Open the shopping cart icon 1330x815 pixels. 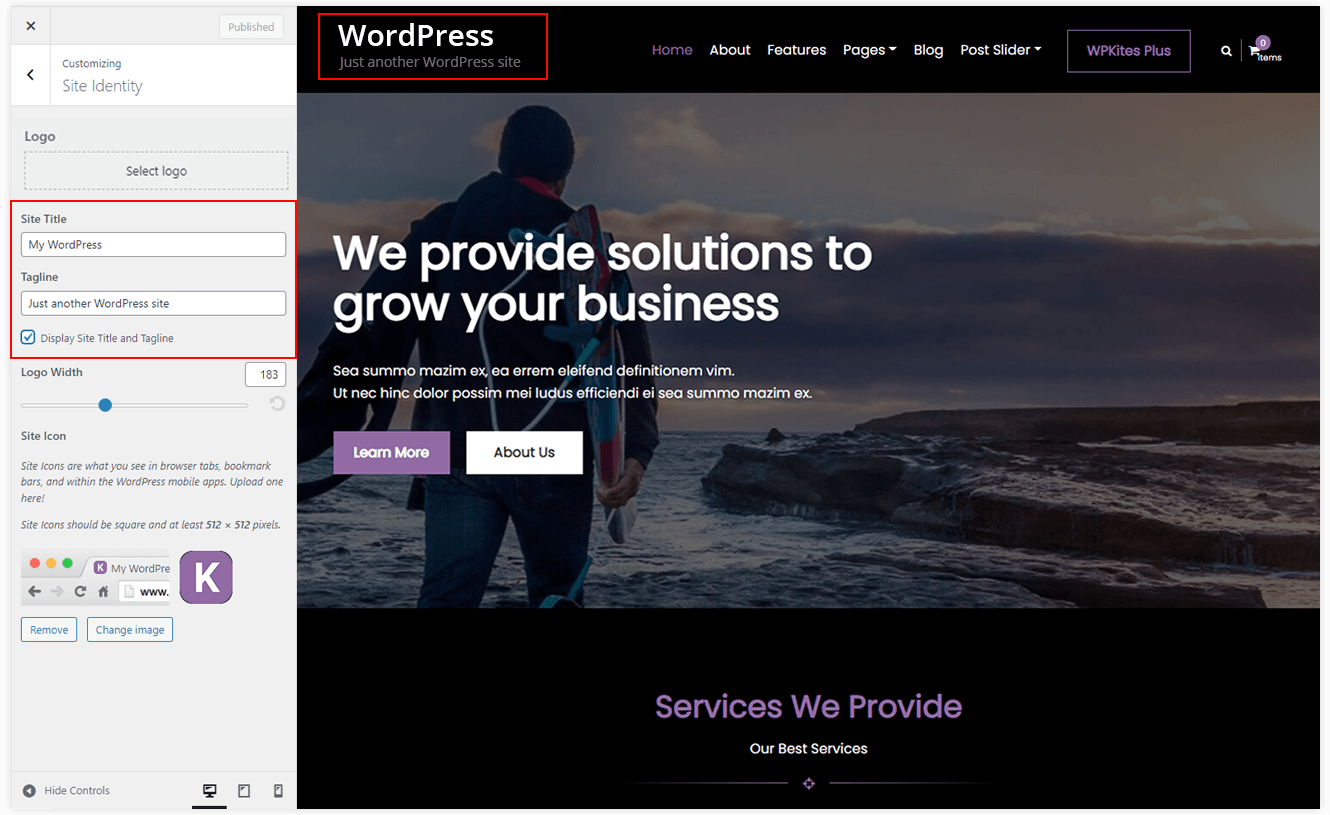tap(1254, 51)
